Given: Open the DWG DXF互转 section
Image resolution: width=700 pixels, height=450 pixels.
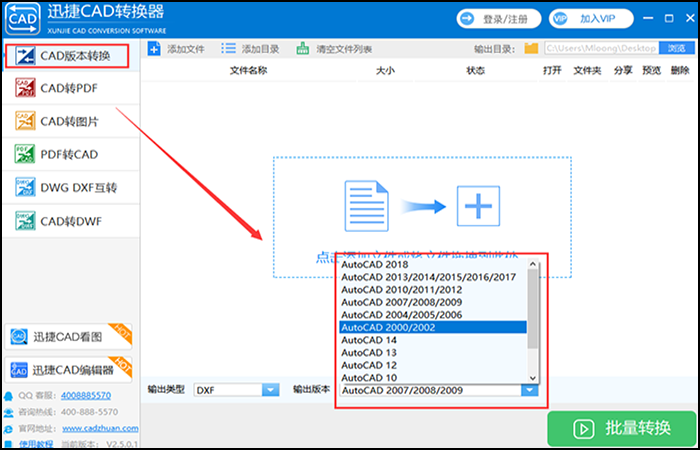Looking at the screenshot, I should point(71,188).
